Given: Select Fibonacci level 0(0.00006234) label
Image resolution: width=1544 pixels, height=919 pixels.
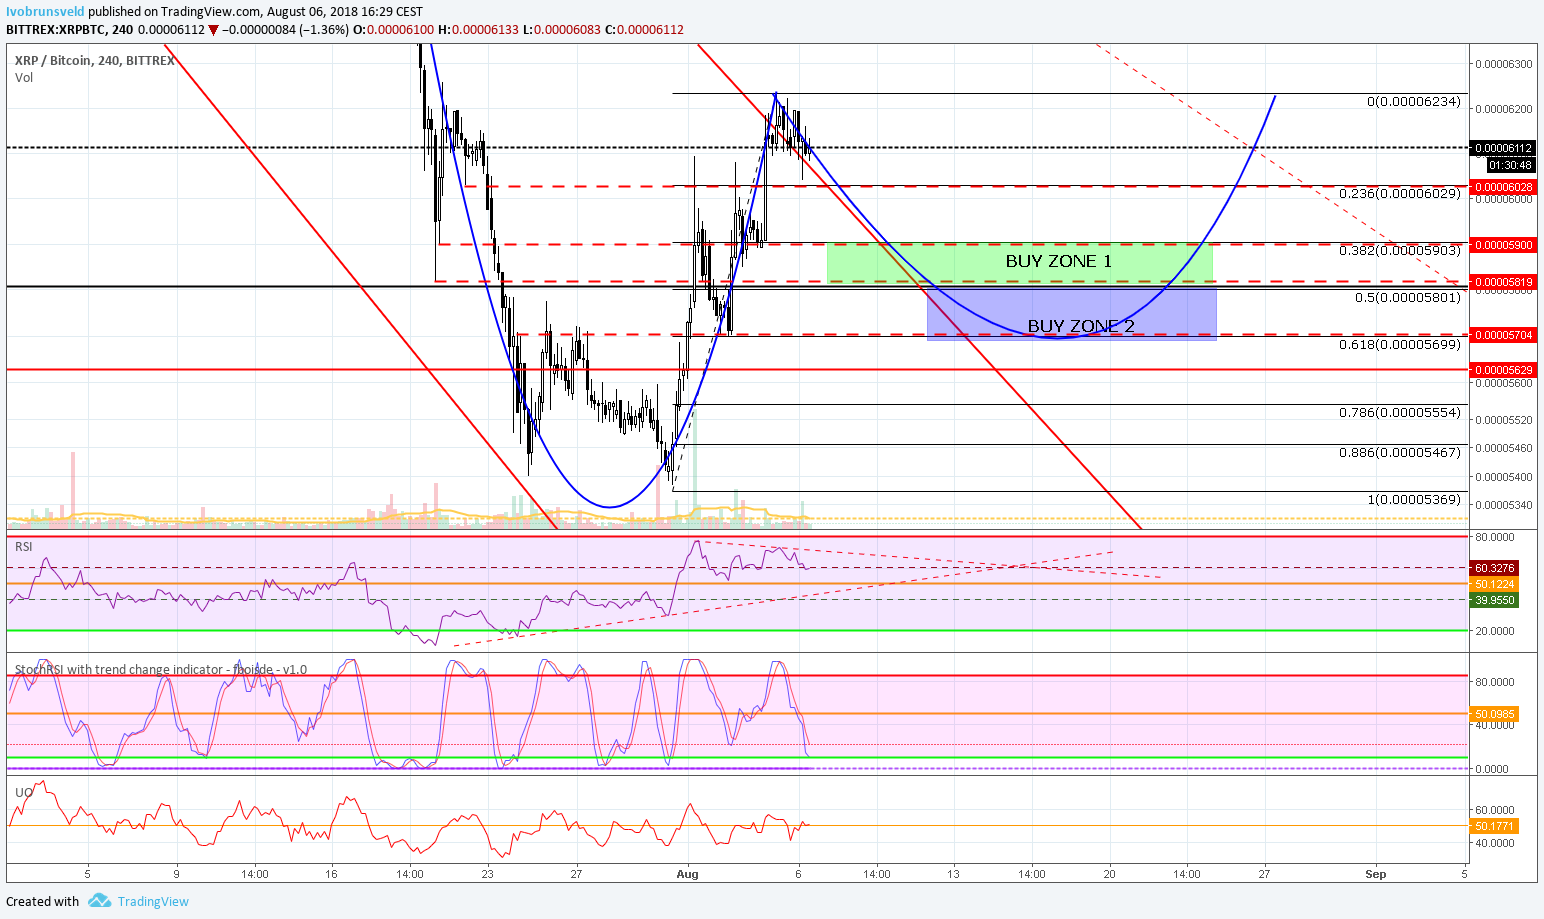Looking at the screenshot, I should pyautogui.click(x=1414, y=102).
